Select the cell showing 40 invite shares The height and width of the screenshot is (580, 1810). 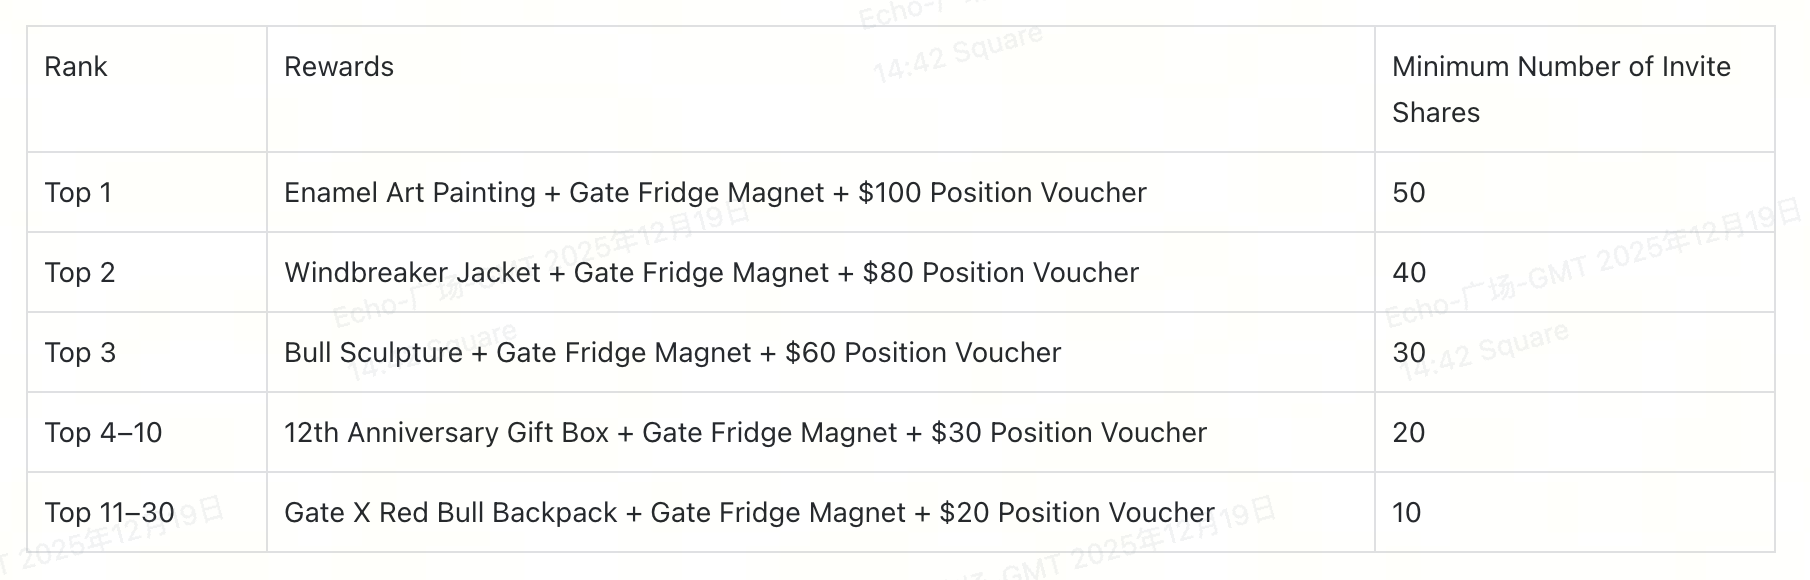(1408, 273)
